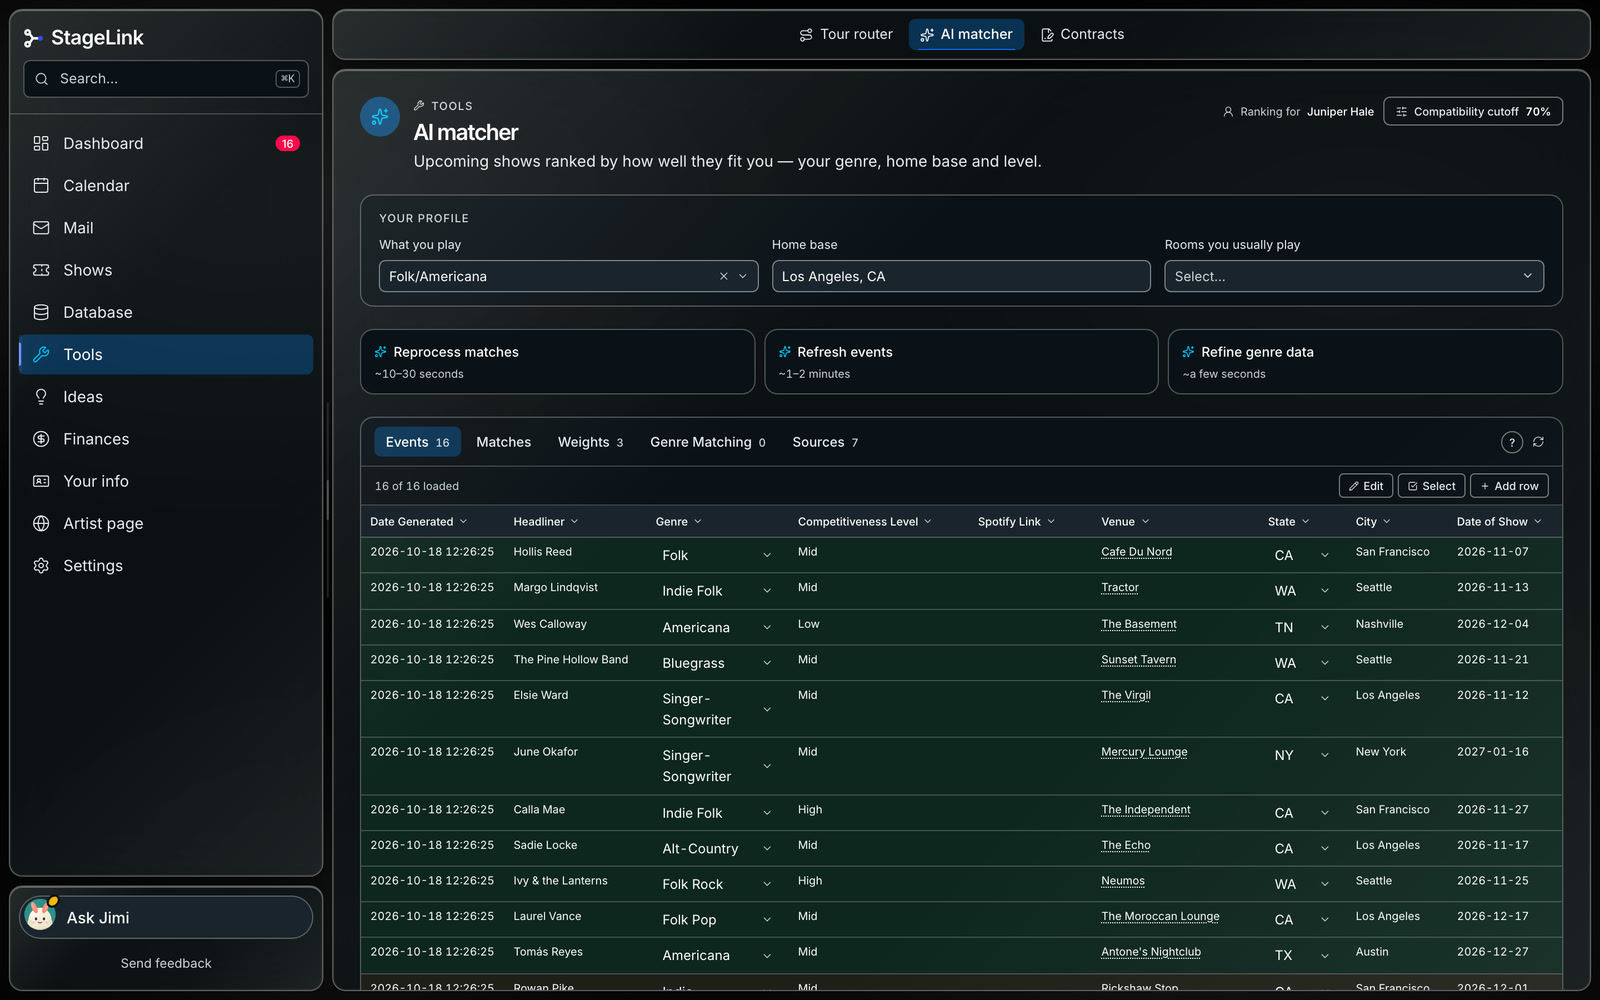Switch to the Contracts tab
Image resolution: width=1600 pixels, height=1000 pixels.
coord(1082,34)
